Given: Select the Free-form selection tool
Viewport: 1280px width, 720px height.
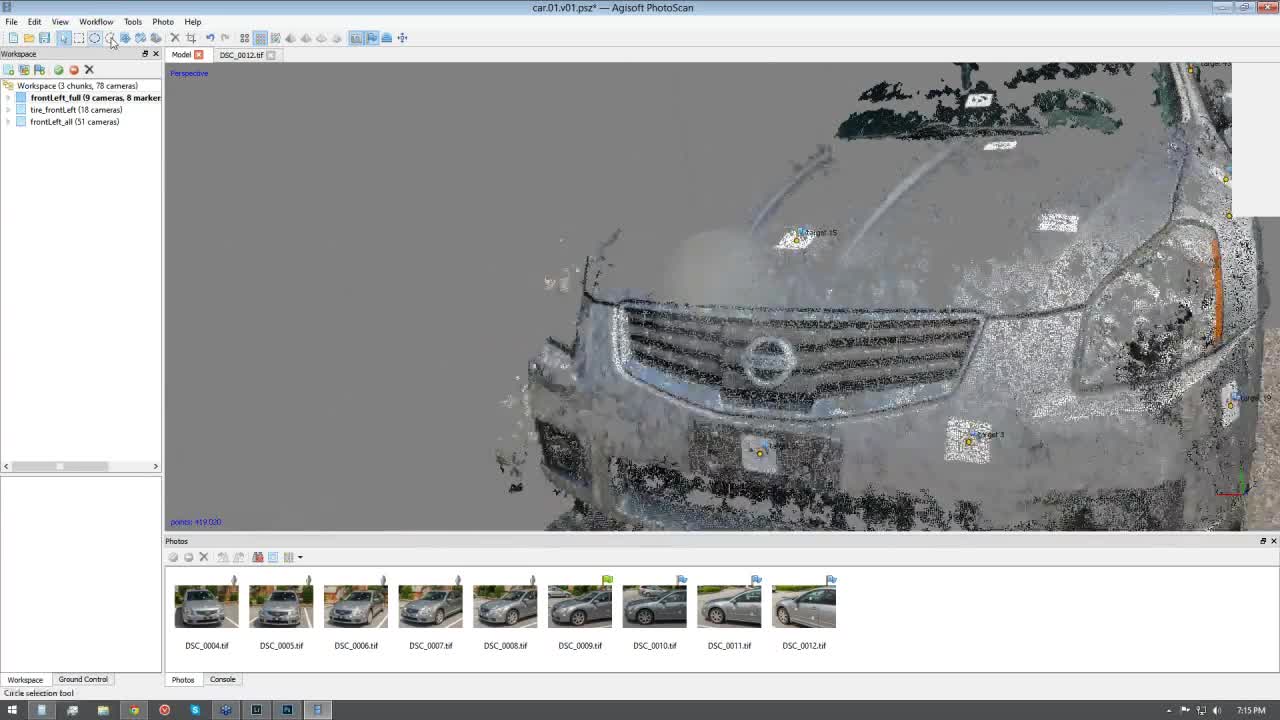Looking at the screenshot, I should (110, 38).
